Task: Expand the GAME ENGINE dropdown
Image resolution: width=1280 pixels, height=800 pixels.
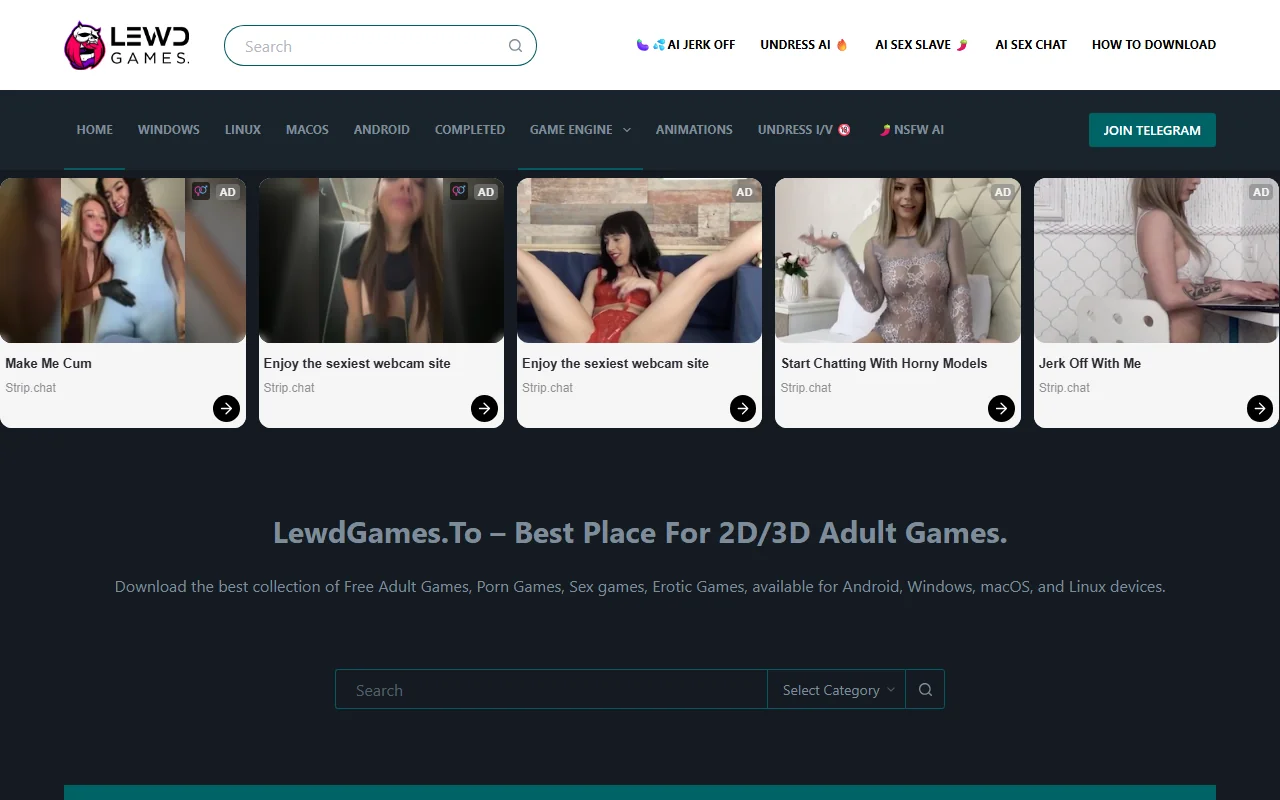Action: point(580,129)
